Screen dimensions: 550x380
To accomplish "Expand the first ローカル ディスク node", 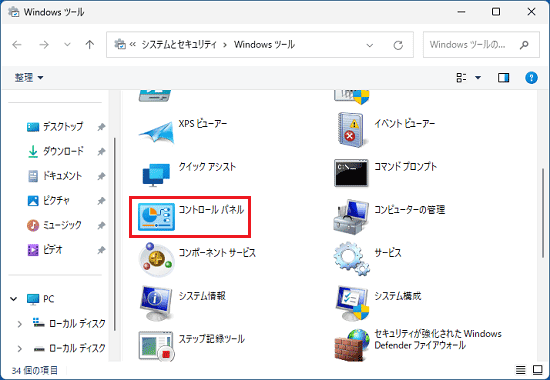I will point(20,324).
